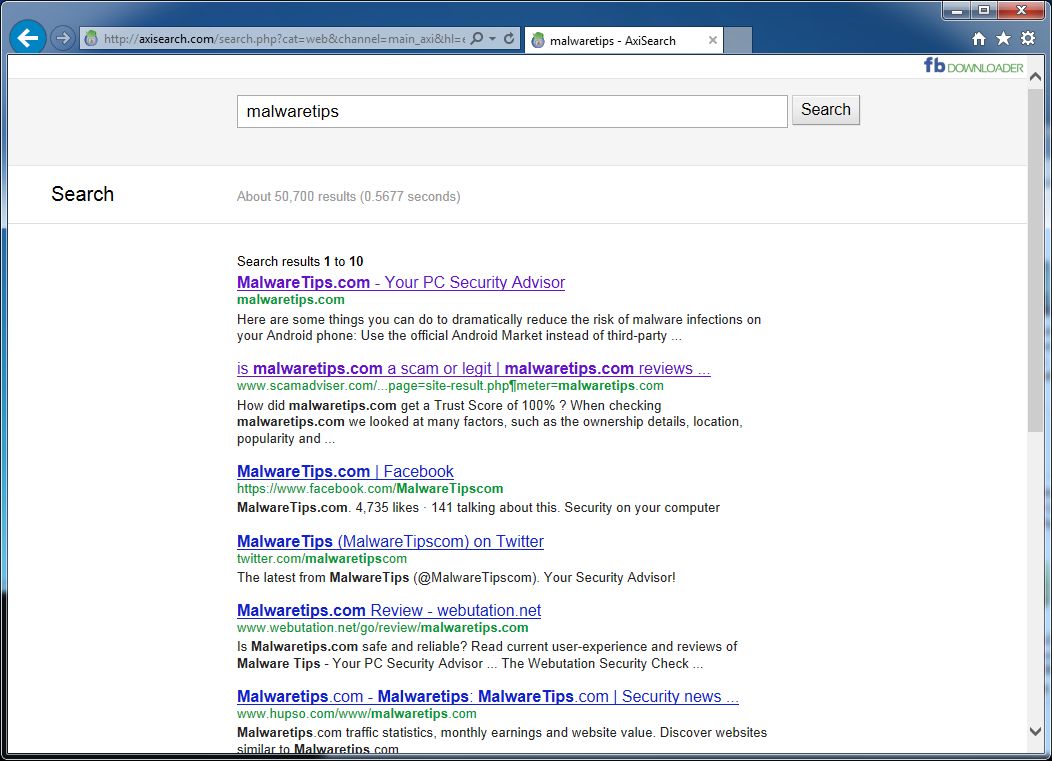
Task: Open Favorites with the star icon
Action: click(1003, 38)
